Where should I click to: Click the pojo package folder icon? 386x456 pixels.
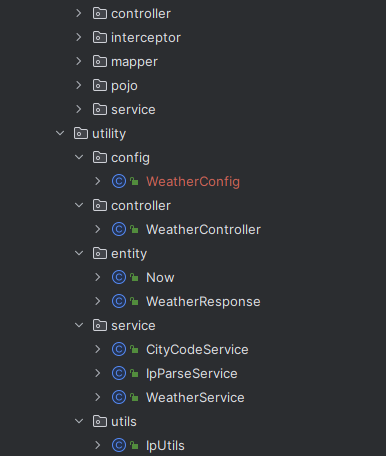tap(100, 85)
